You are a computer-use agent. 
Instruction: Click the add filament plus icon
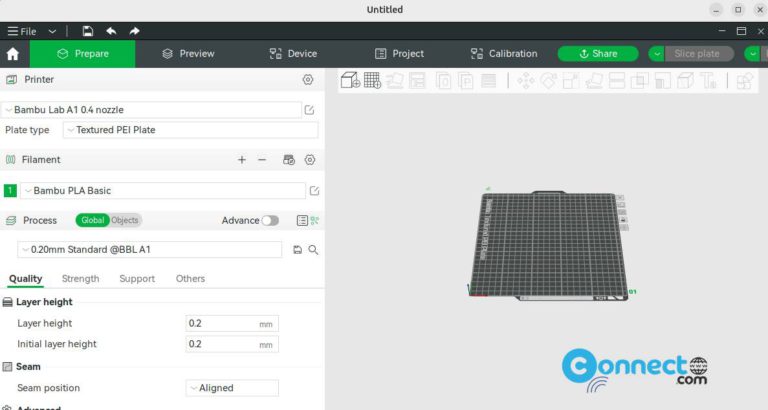point(241,160)
